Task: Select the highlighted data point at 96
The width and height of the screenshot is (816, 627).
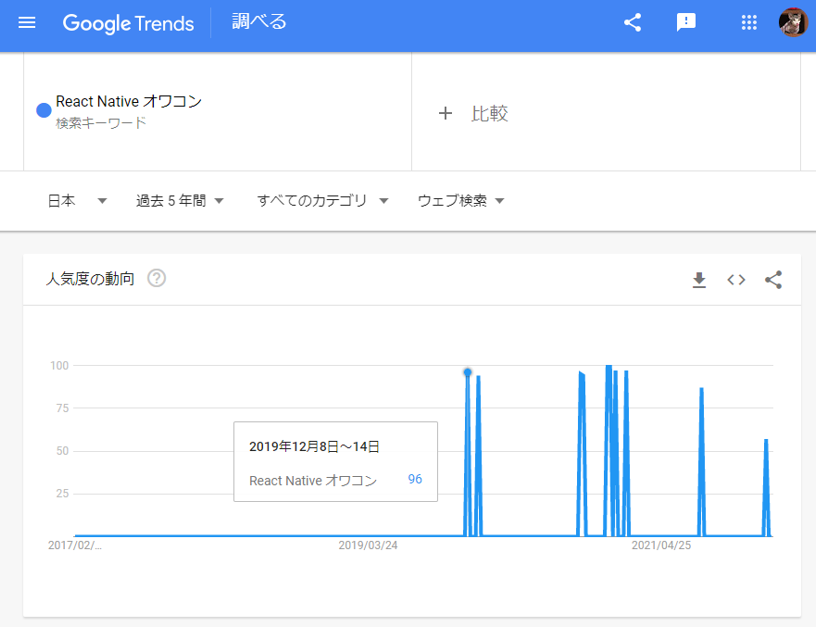Action: point(467,373)
